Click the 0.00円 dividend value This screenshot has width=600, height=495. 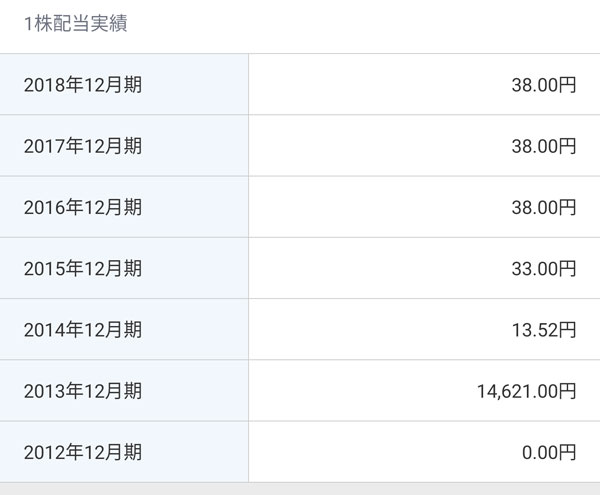click(x=548, y=452)
